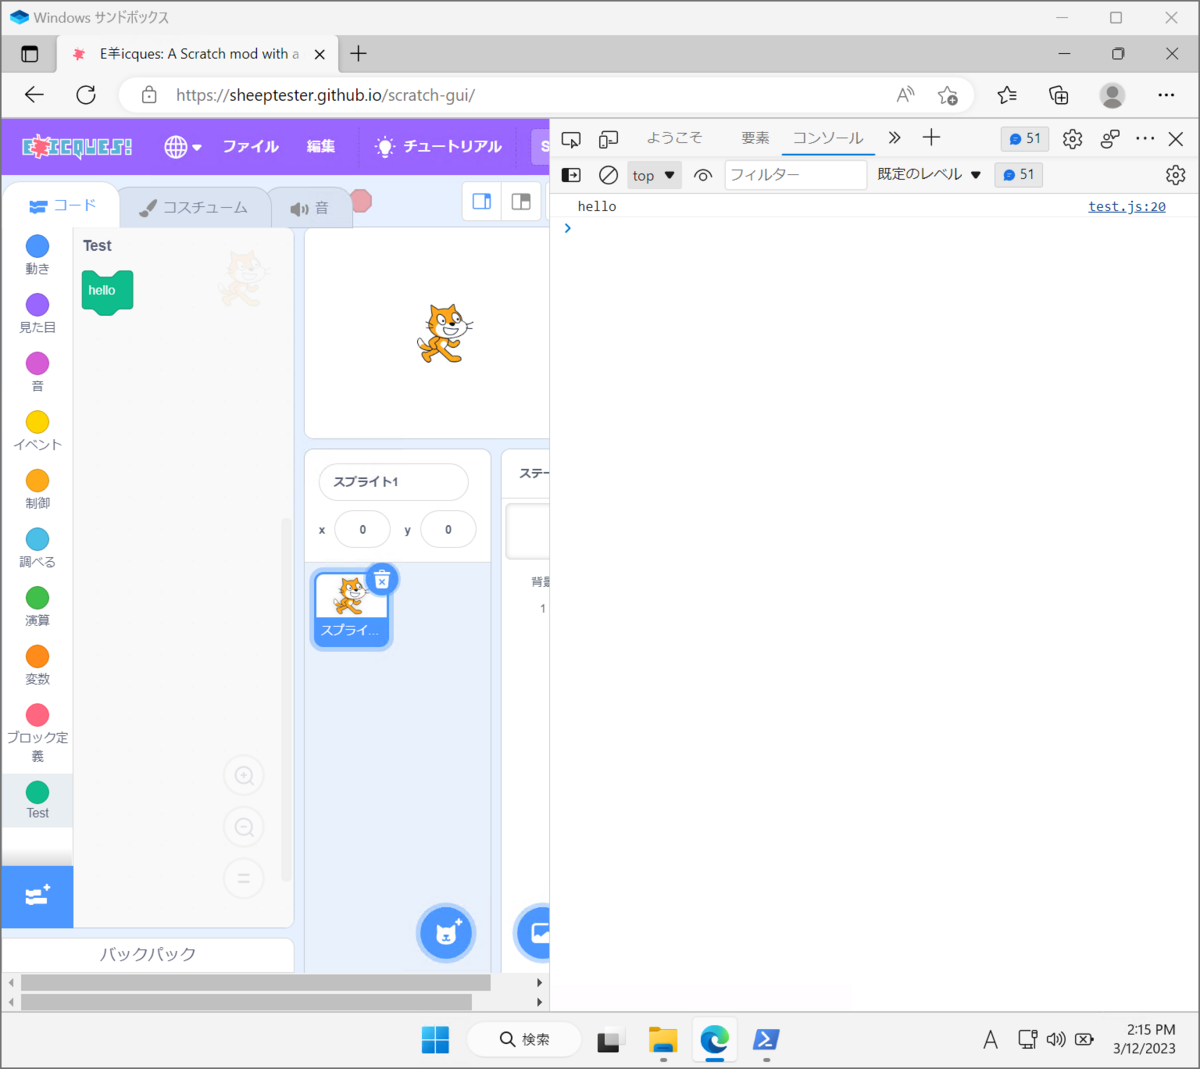The image size is (1200, 1069).
Task: Select the 見た目 block category
Action: click(x=38, y=314)
